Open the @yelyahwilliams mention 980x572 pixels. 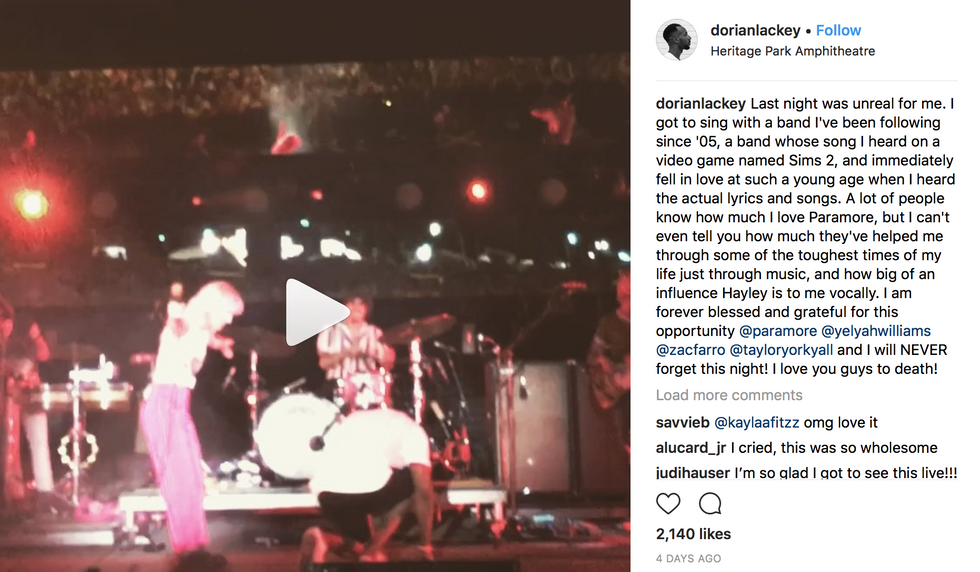pyautogui.click(x=876, y=331)
